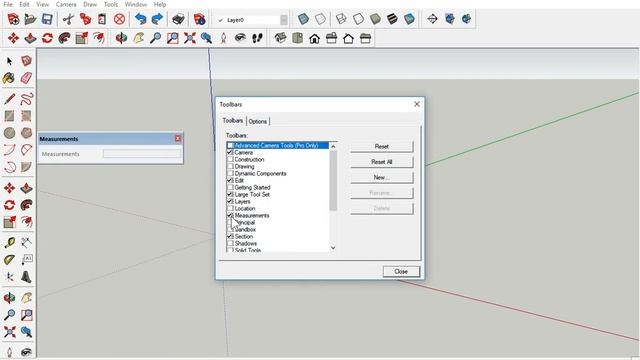Select the Pie arc tool
Image resolution: width=640 pixels, height=360 pixels.
[26, 167]
